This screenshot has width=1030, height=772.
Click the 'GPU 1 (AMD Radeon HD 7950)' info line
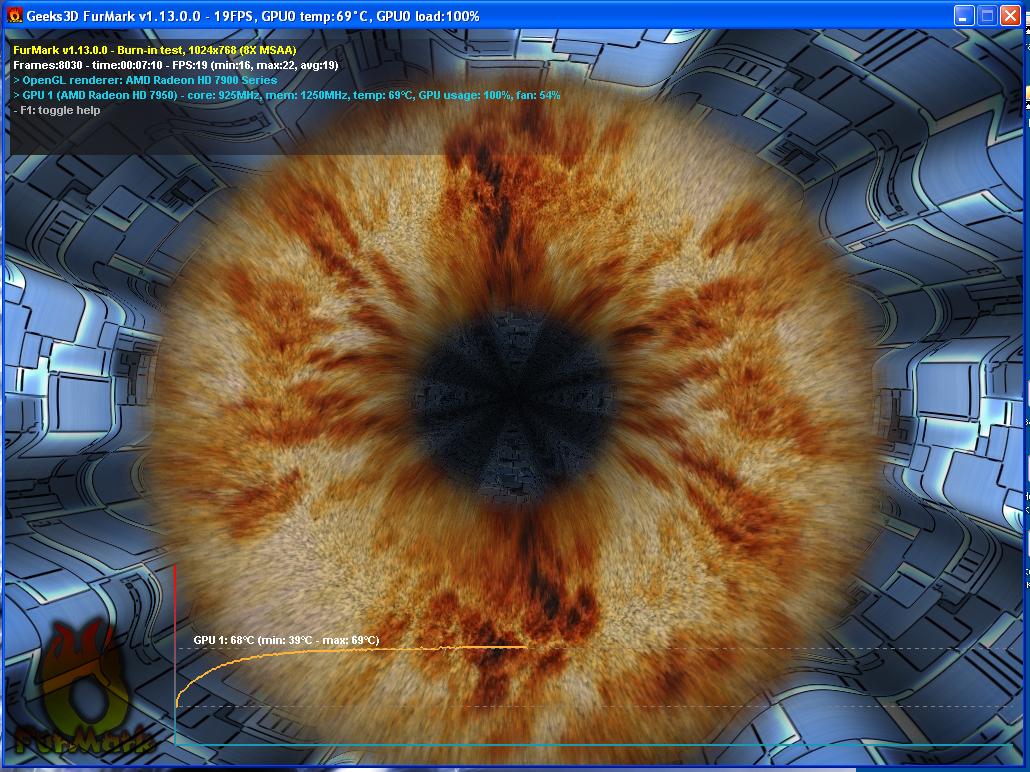point(286,95)
